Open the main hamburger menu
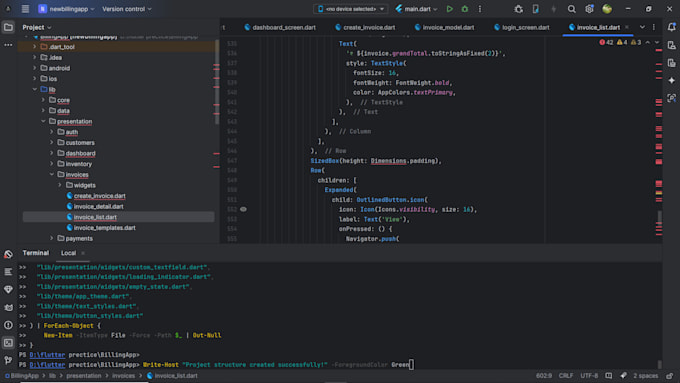The width and height of the screenshot is (680, 383). point(25,9)
